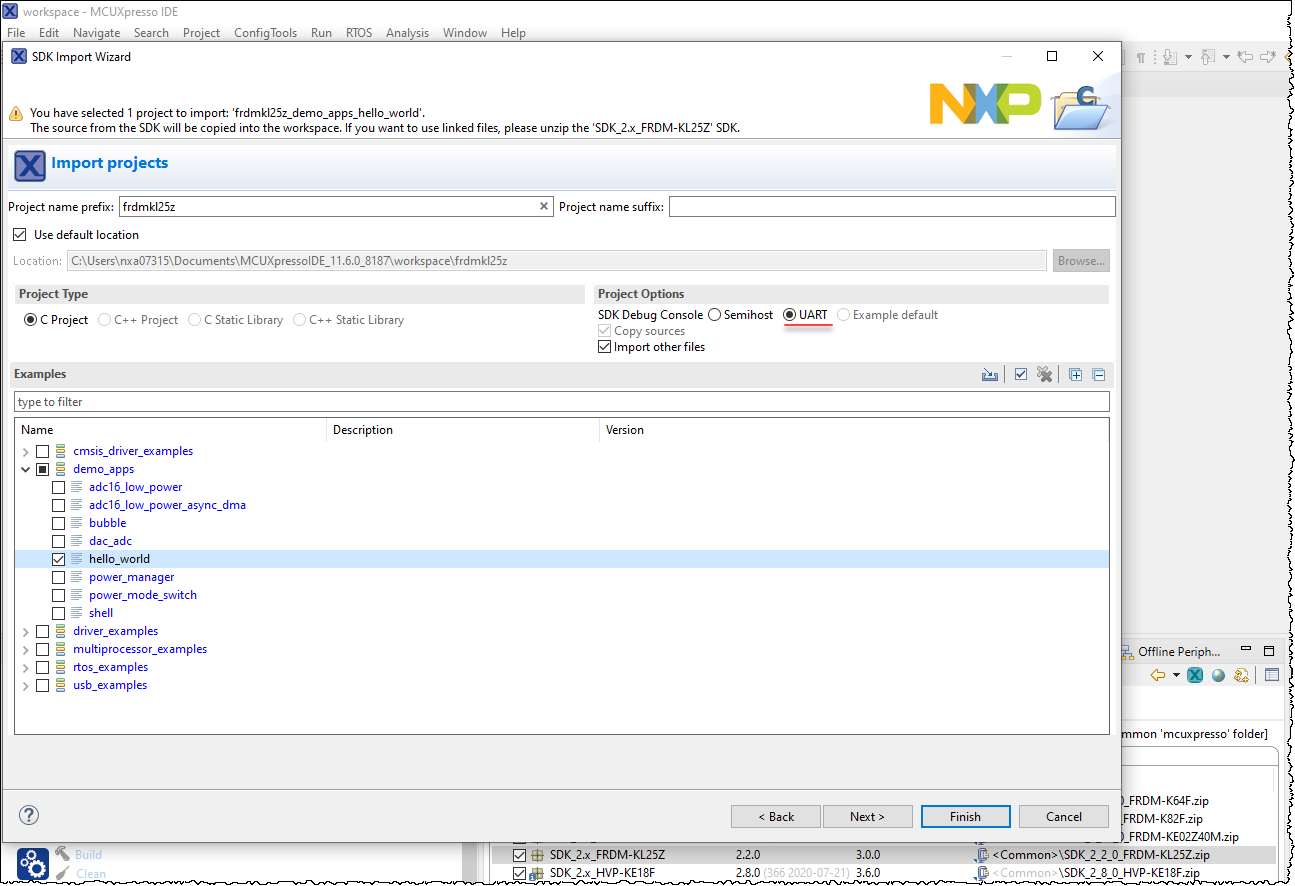The image size is (1295, 886).
Task: Open the SDK import archive icon in Examples toolbar
Action: coord(990,374)
